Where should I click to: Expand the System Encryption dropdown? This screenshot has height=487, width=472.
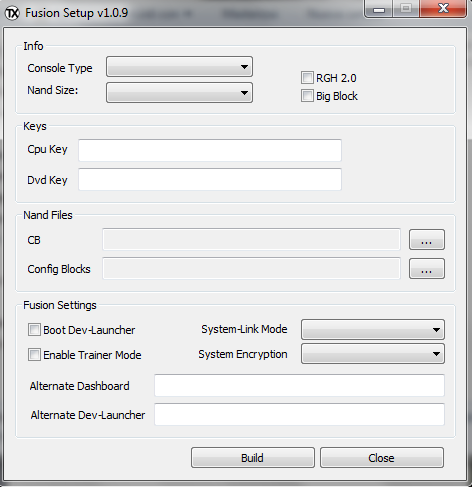point(373,354)
